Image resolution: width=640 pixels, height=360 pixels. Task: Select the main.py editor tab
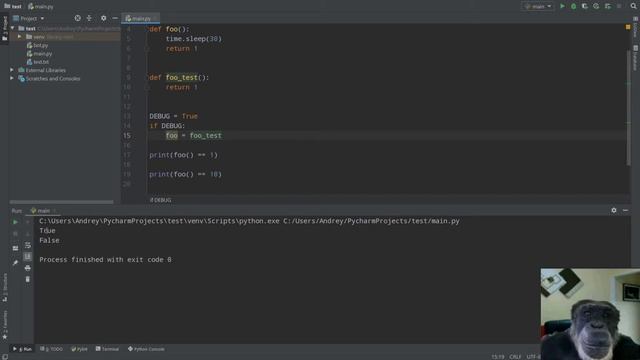[x=140, y=18]
